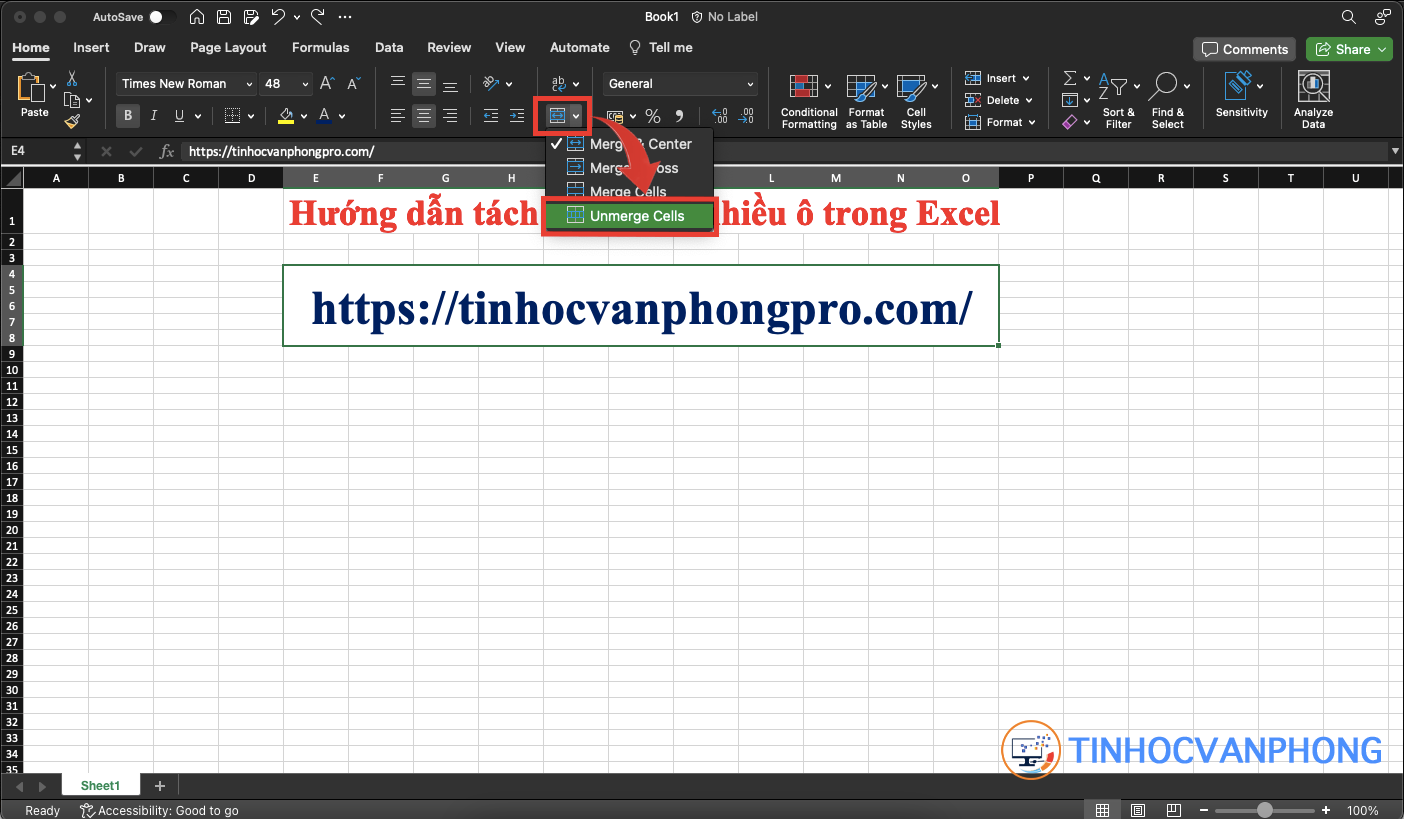The width and height of the screenshot is (1404, 819).
Task: Open the General number format dropdown
Action: (751, 84)
